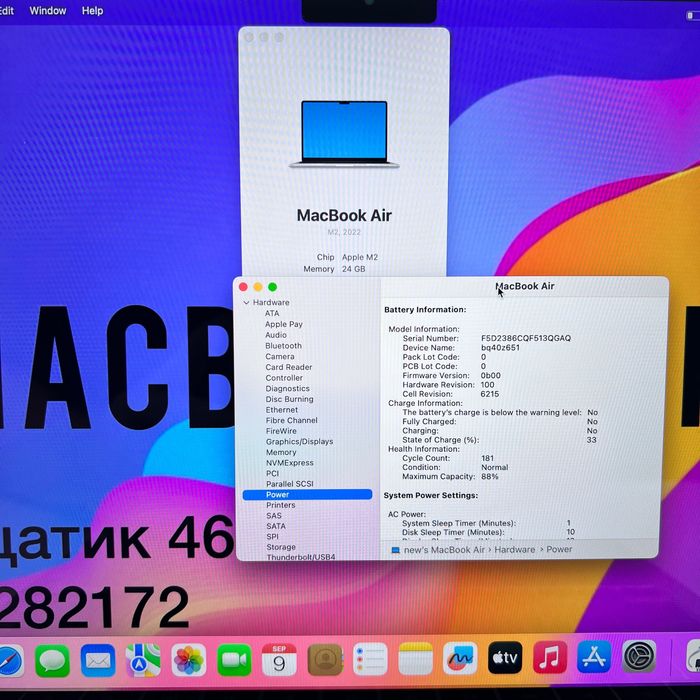The height and width of the screenshot is (700, 700).
Task: Select Parallel SCSI in the sidebar
Action: [x=290, y=484]
